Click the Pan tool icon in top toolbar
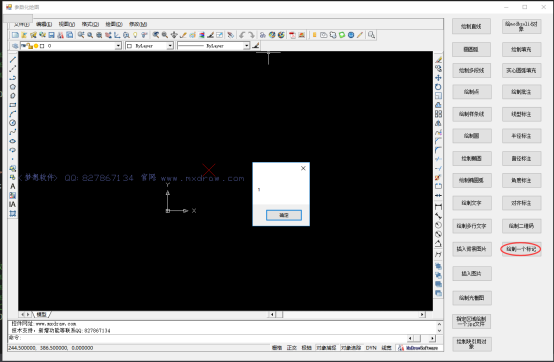The image size is (554, 362). point(174,35)
